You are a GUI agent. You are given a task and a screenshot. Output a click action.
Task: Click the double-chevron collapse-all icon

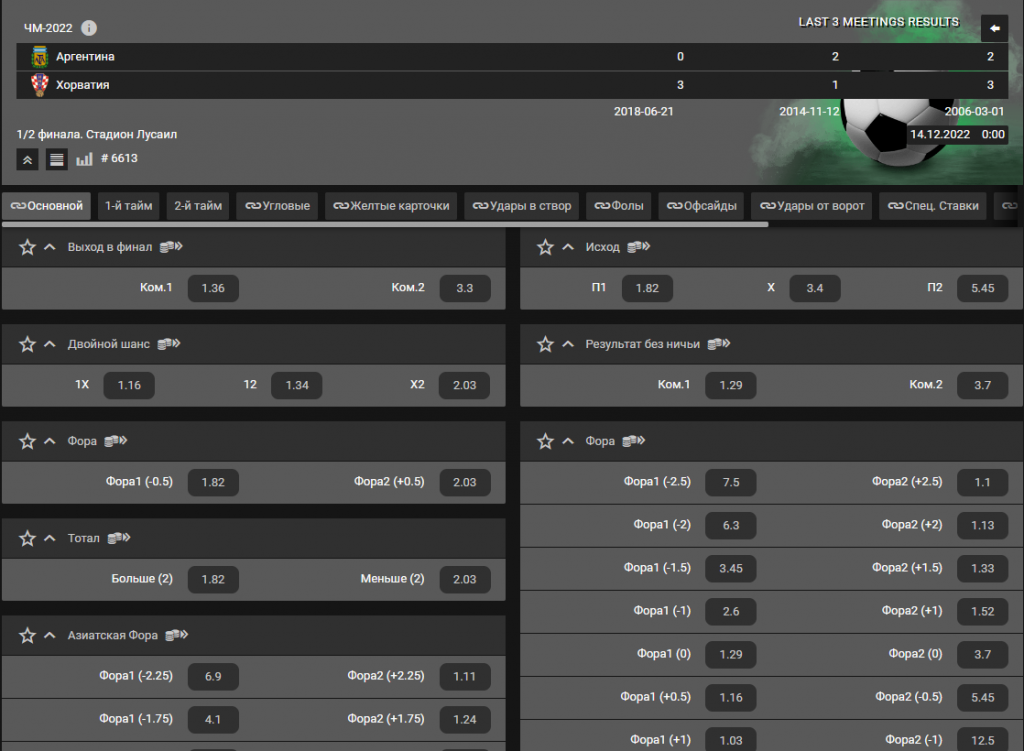click(28, 159)
